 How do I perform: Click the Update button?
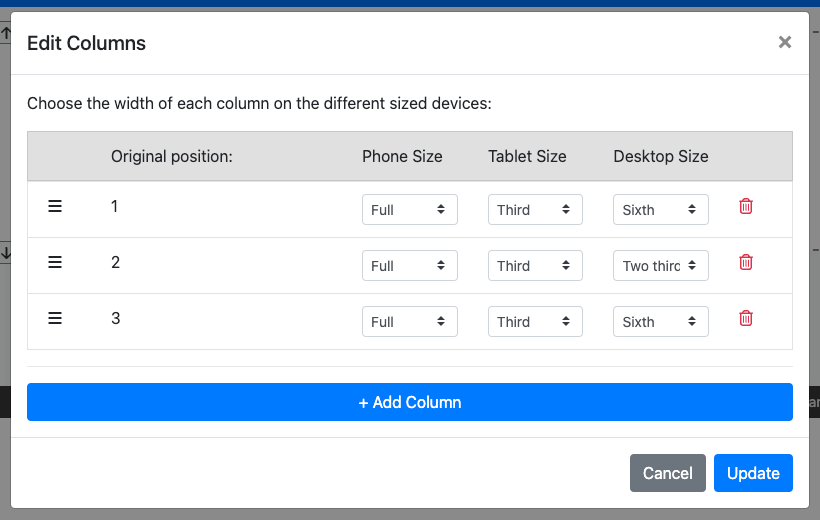point(753,474)
